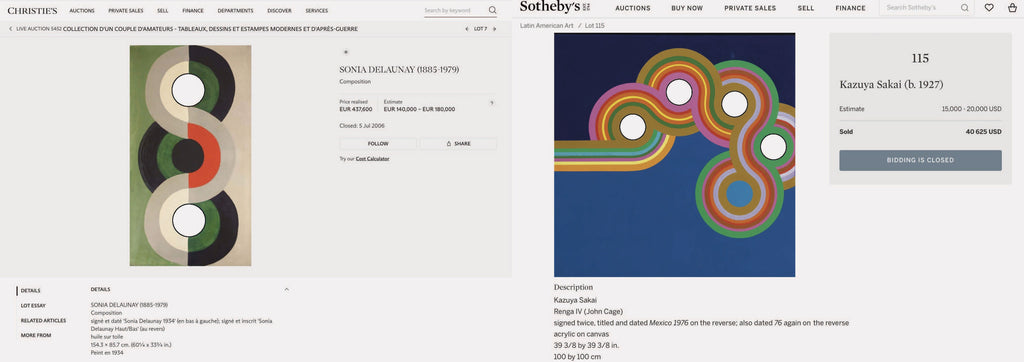Click Sotheby's search magnifier icon
The width and height of the screenshot is (1024, 362).
pyautogui.click(x=965, y=8)
